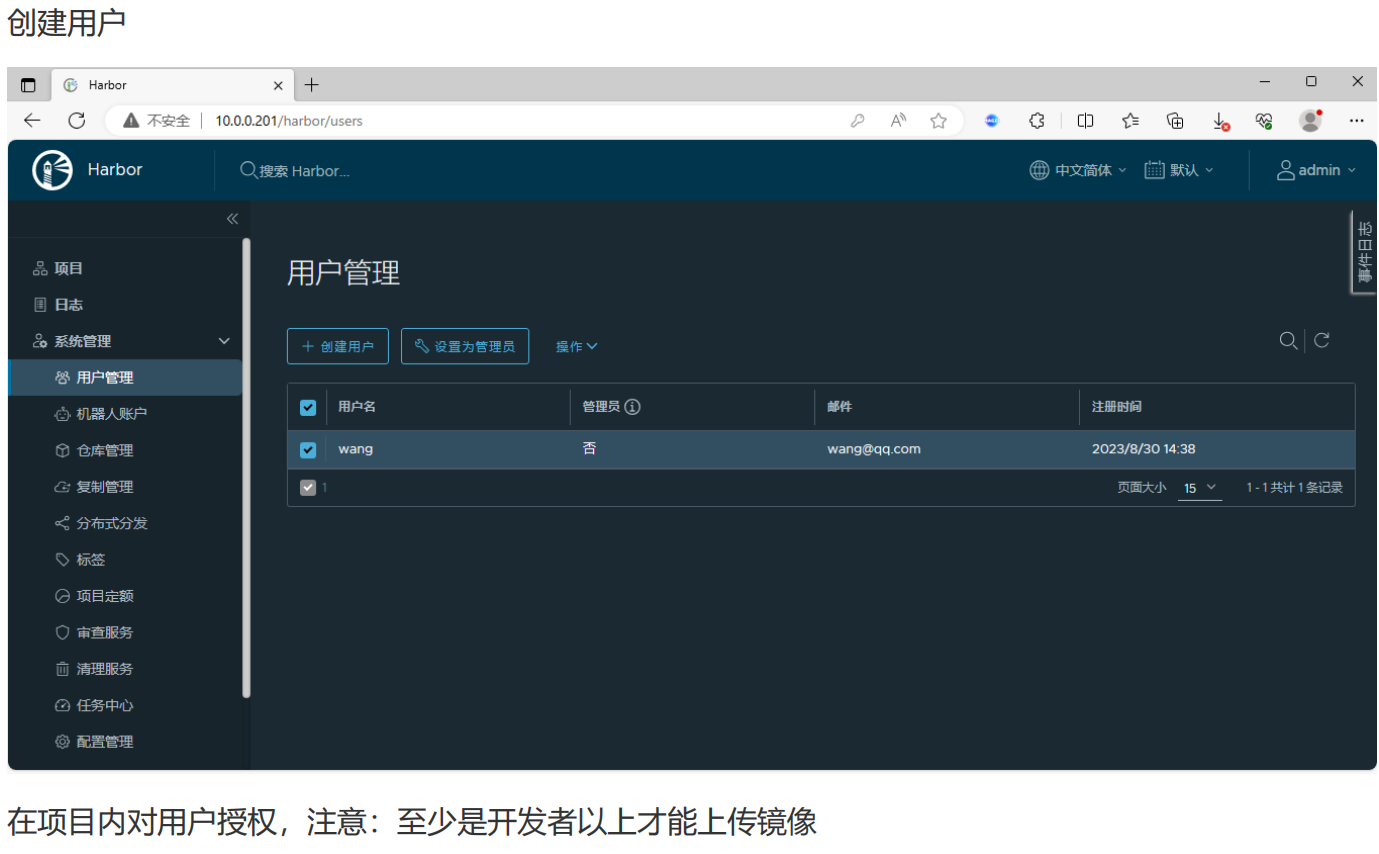Click the saved password key icon
This screenshot has width=1379, height=854.
point(857,121)
